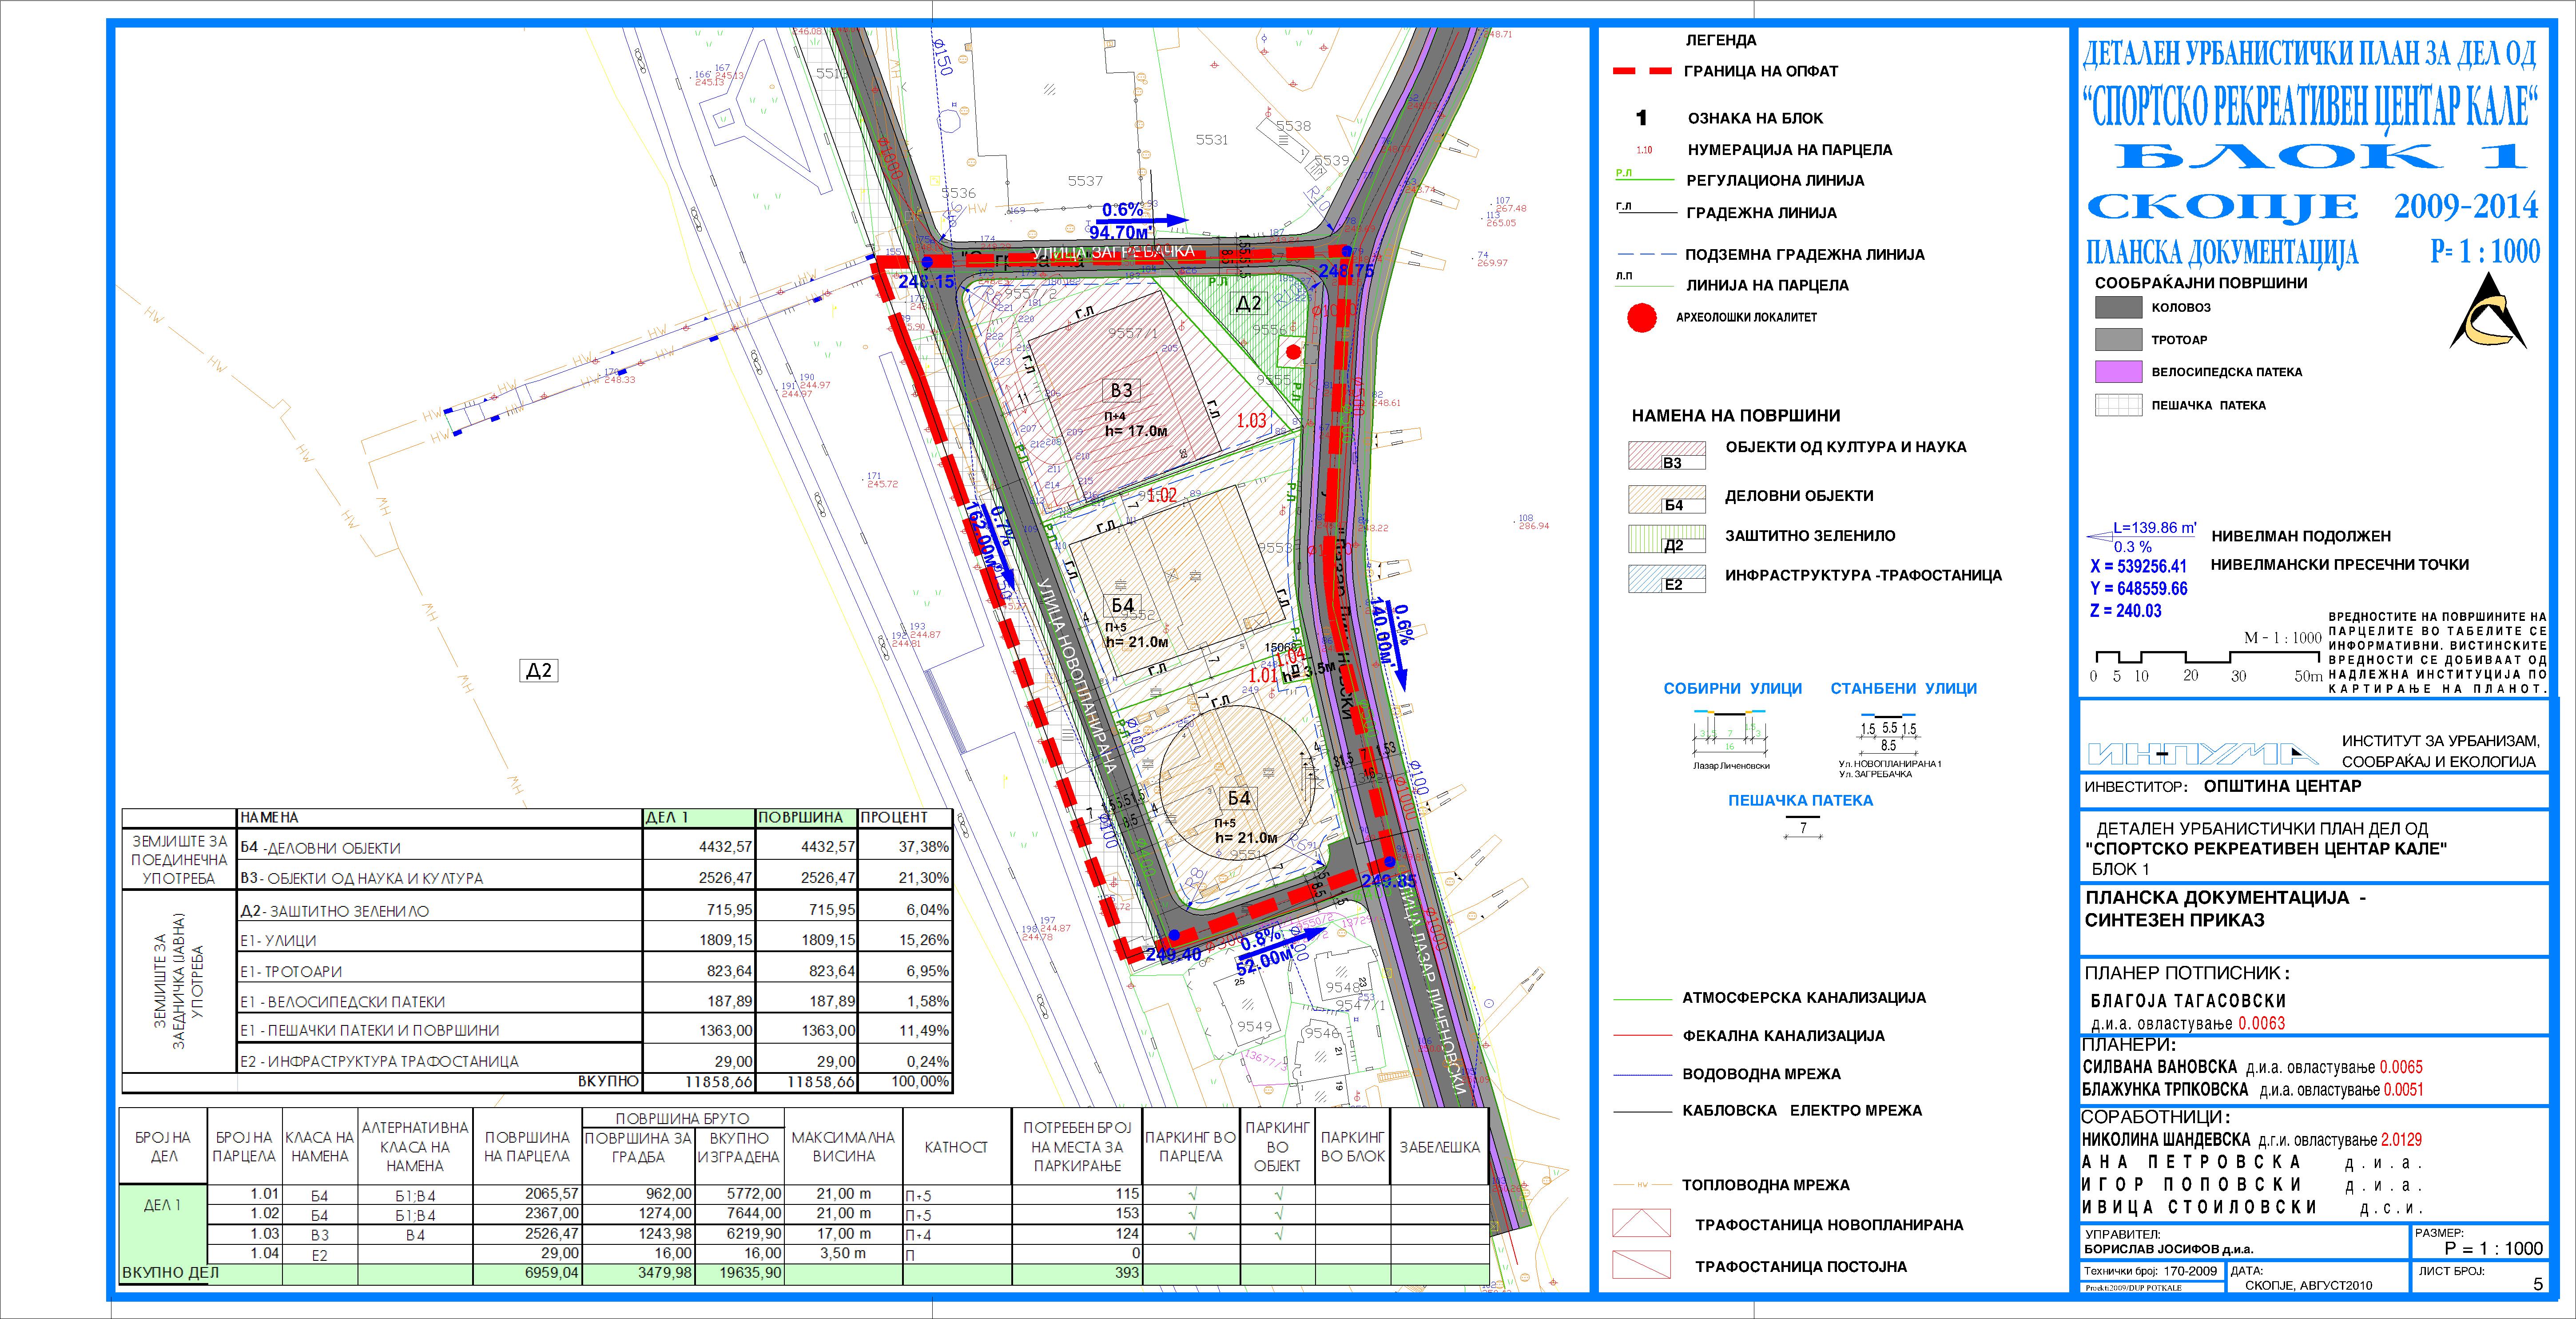Click the existing transformer station symbol
This screenshot has height=1319, width=2576.
[x=1641, y=1264]
